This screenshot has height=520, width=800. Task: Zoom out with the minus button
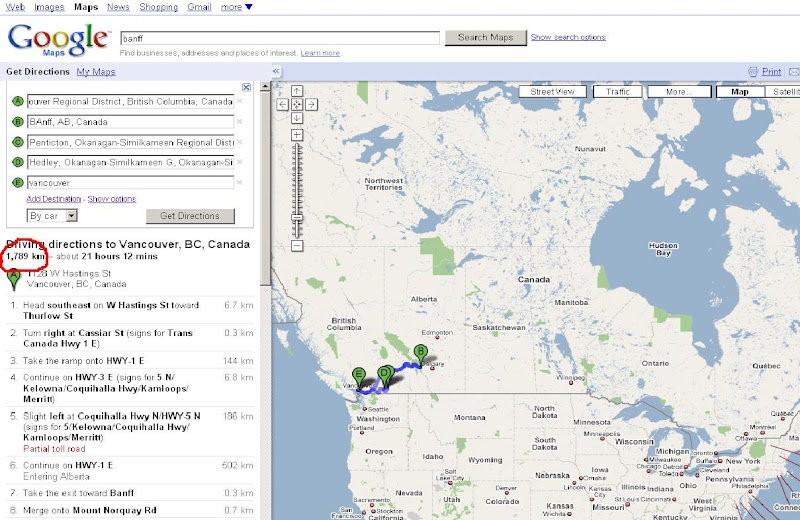tap(297, 245)
